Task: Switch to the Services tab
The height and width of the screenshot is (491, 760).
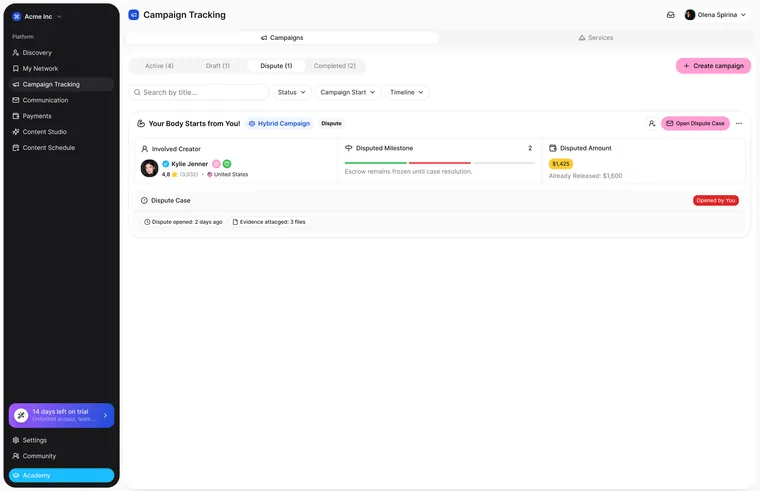Action: 596,38
